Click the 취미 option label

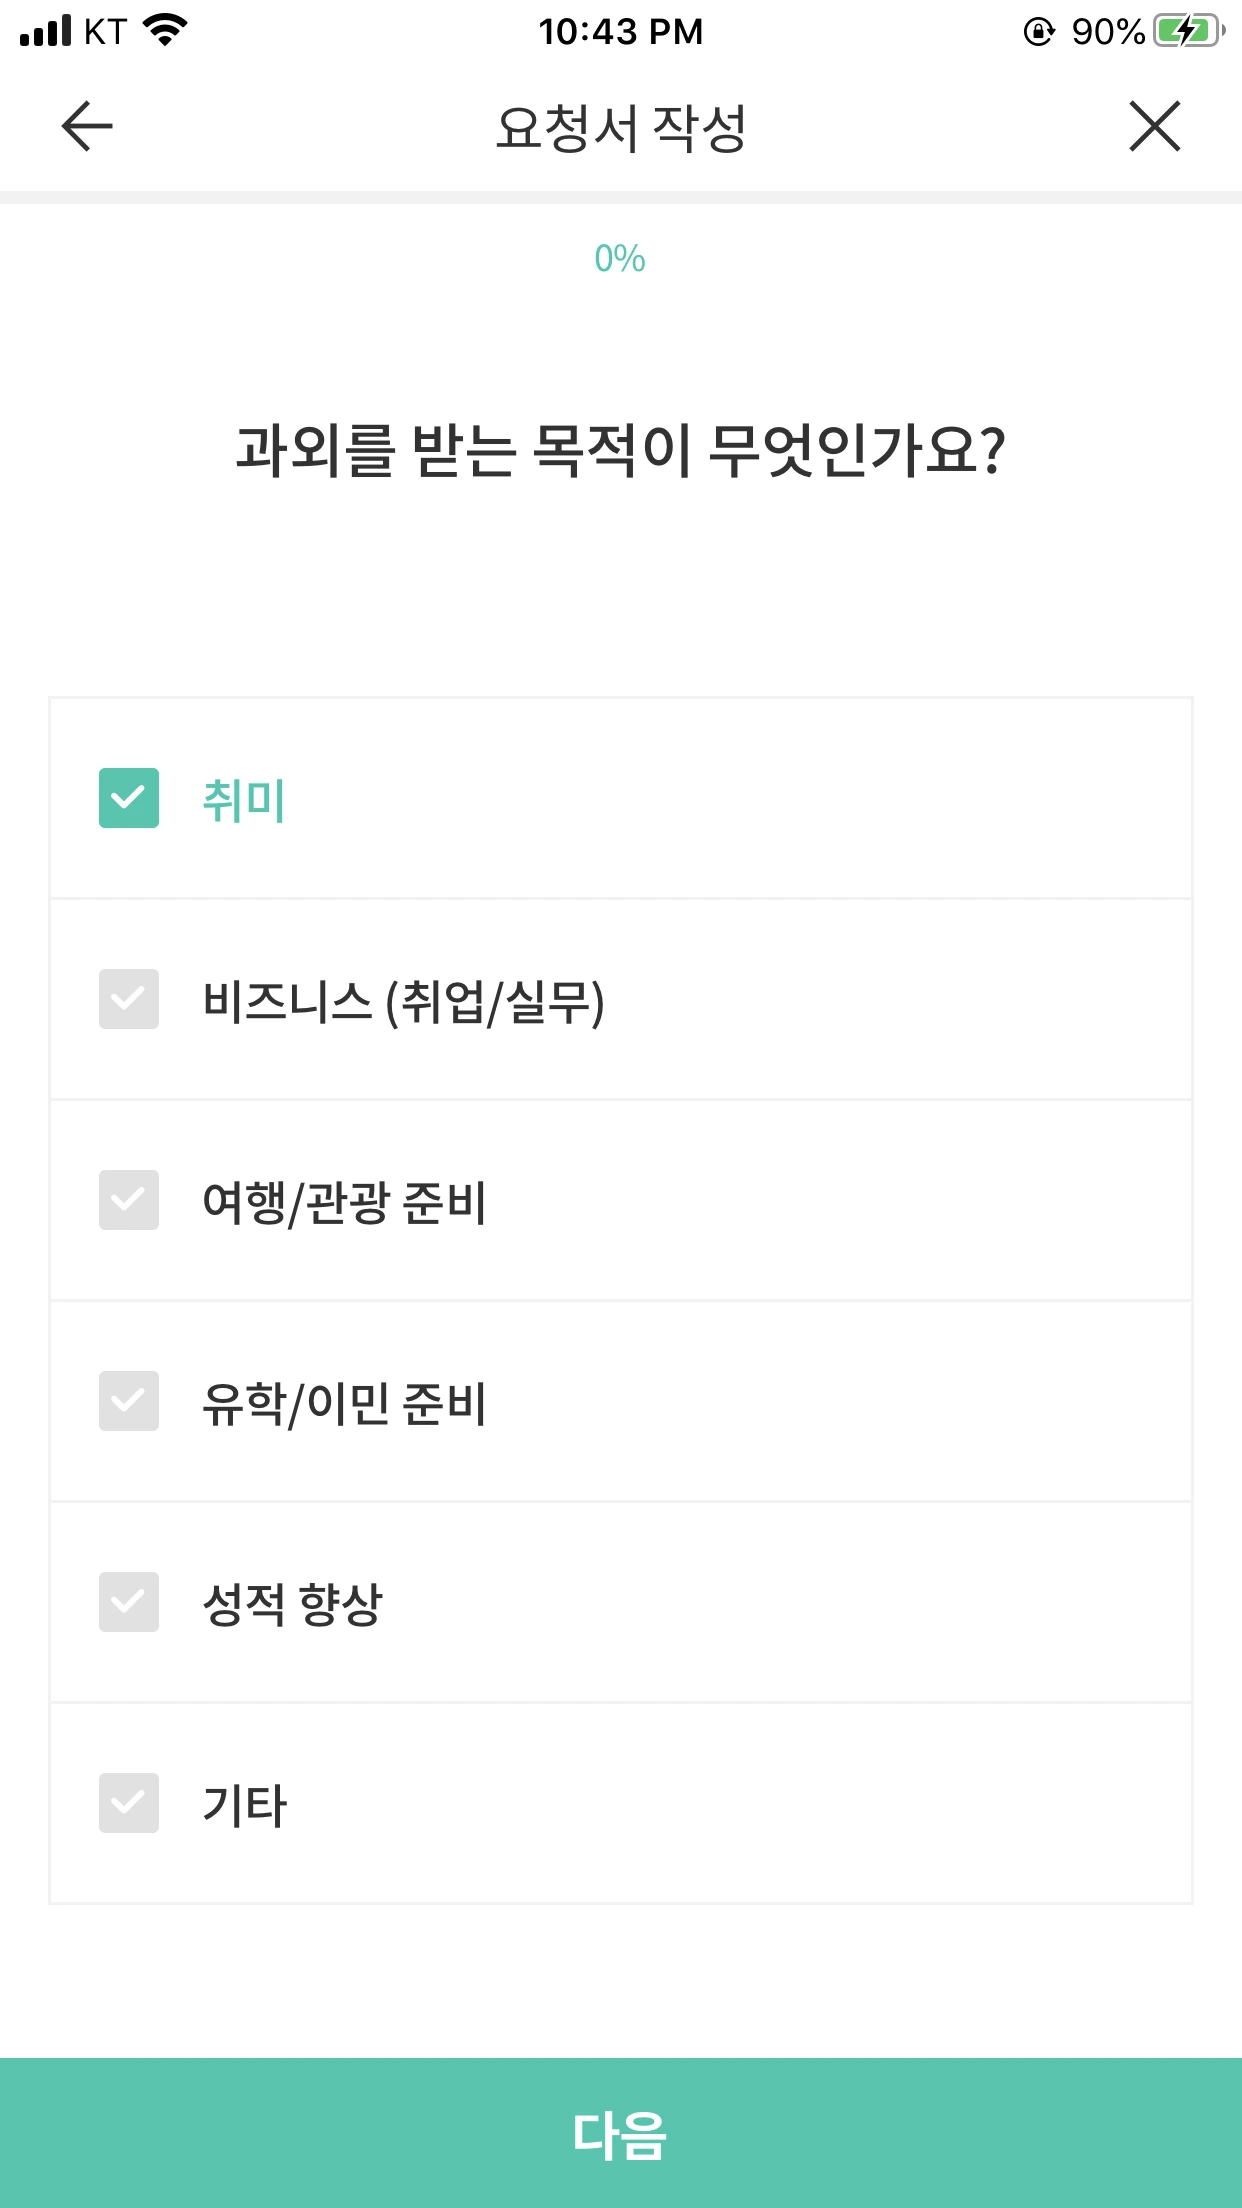pos(244,800)
